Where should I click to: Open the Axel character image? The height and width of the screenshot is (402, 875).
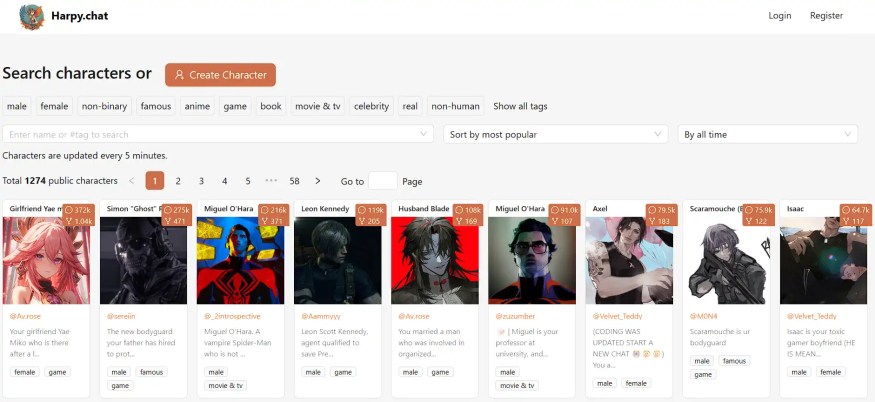coord(629,260)
